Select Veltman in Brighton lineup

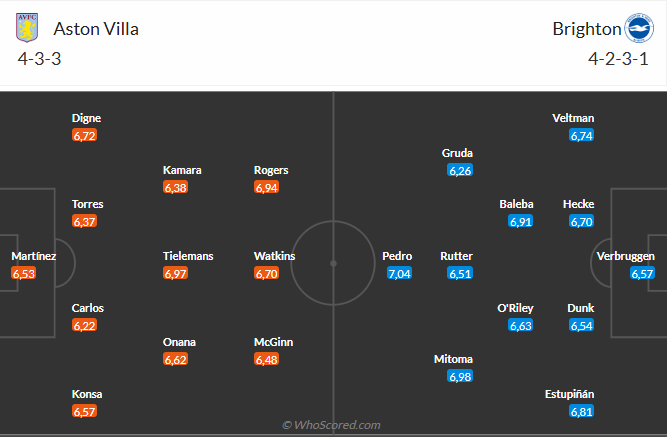(x=573, y=118)
